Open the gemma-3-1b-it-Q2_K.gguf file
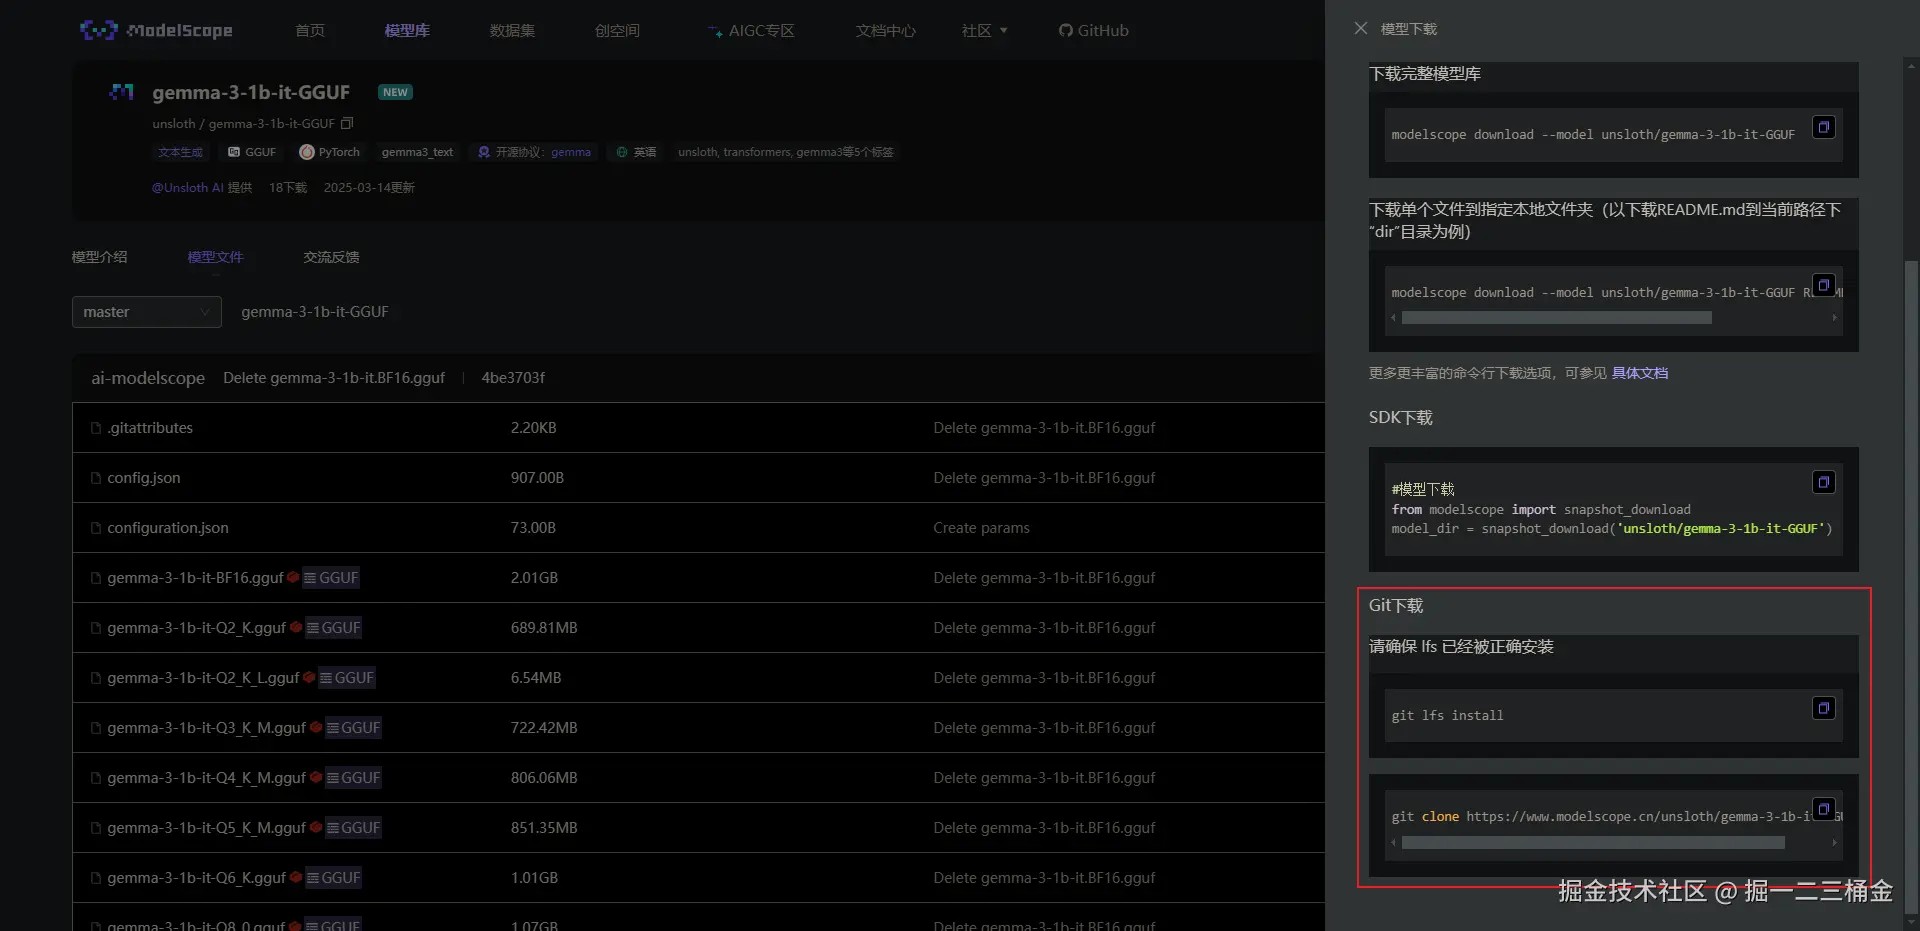The width and height of the screenshot is (1920, 931). point(196,628)
